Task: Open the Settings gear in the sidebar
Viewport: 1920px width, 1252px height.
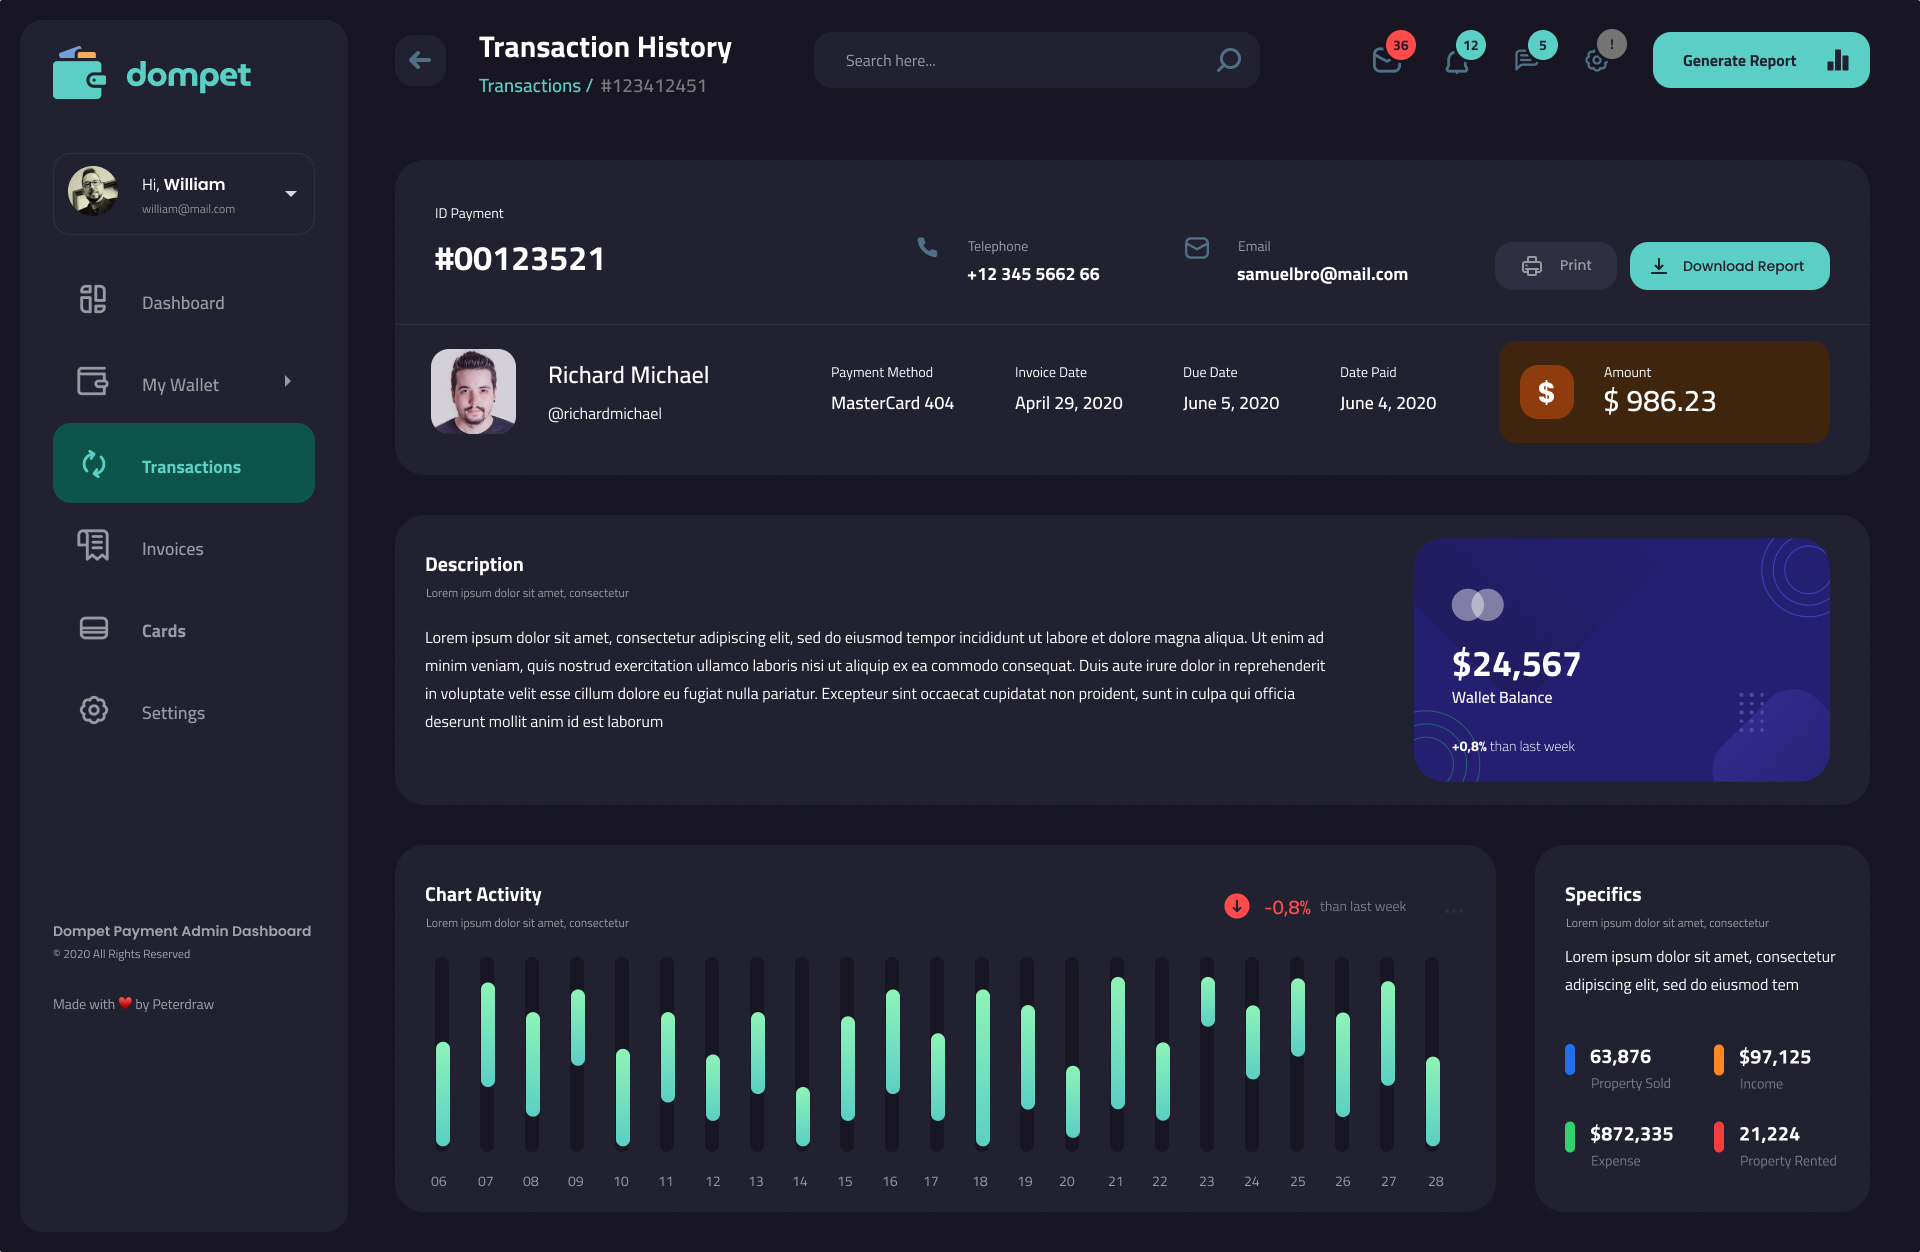Action: tap(93, 710)
